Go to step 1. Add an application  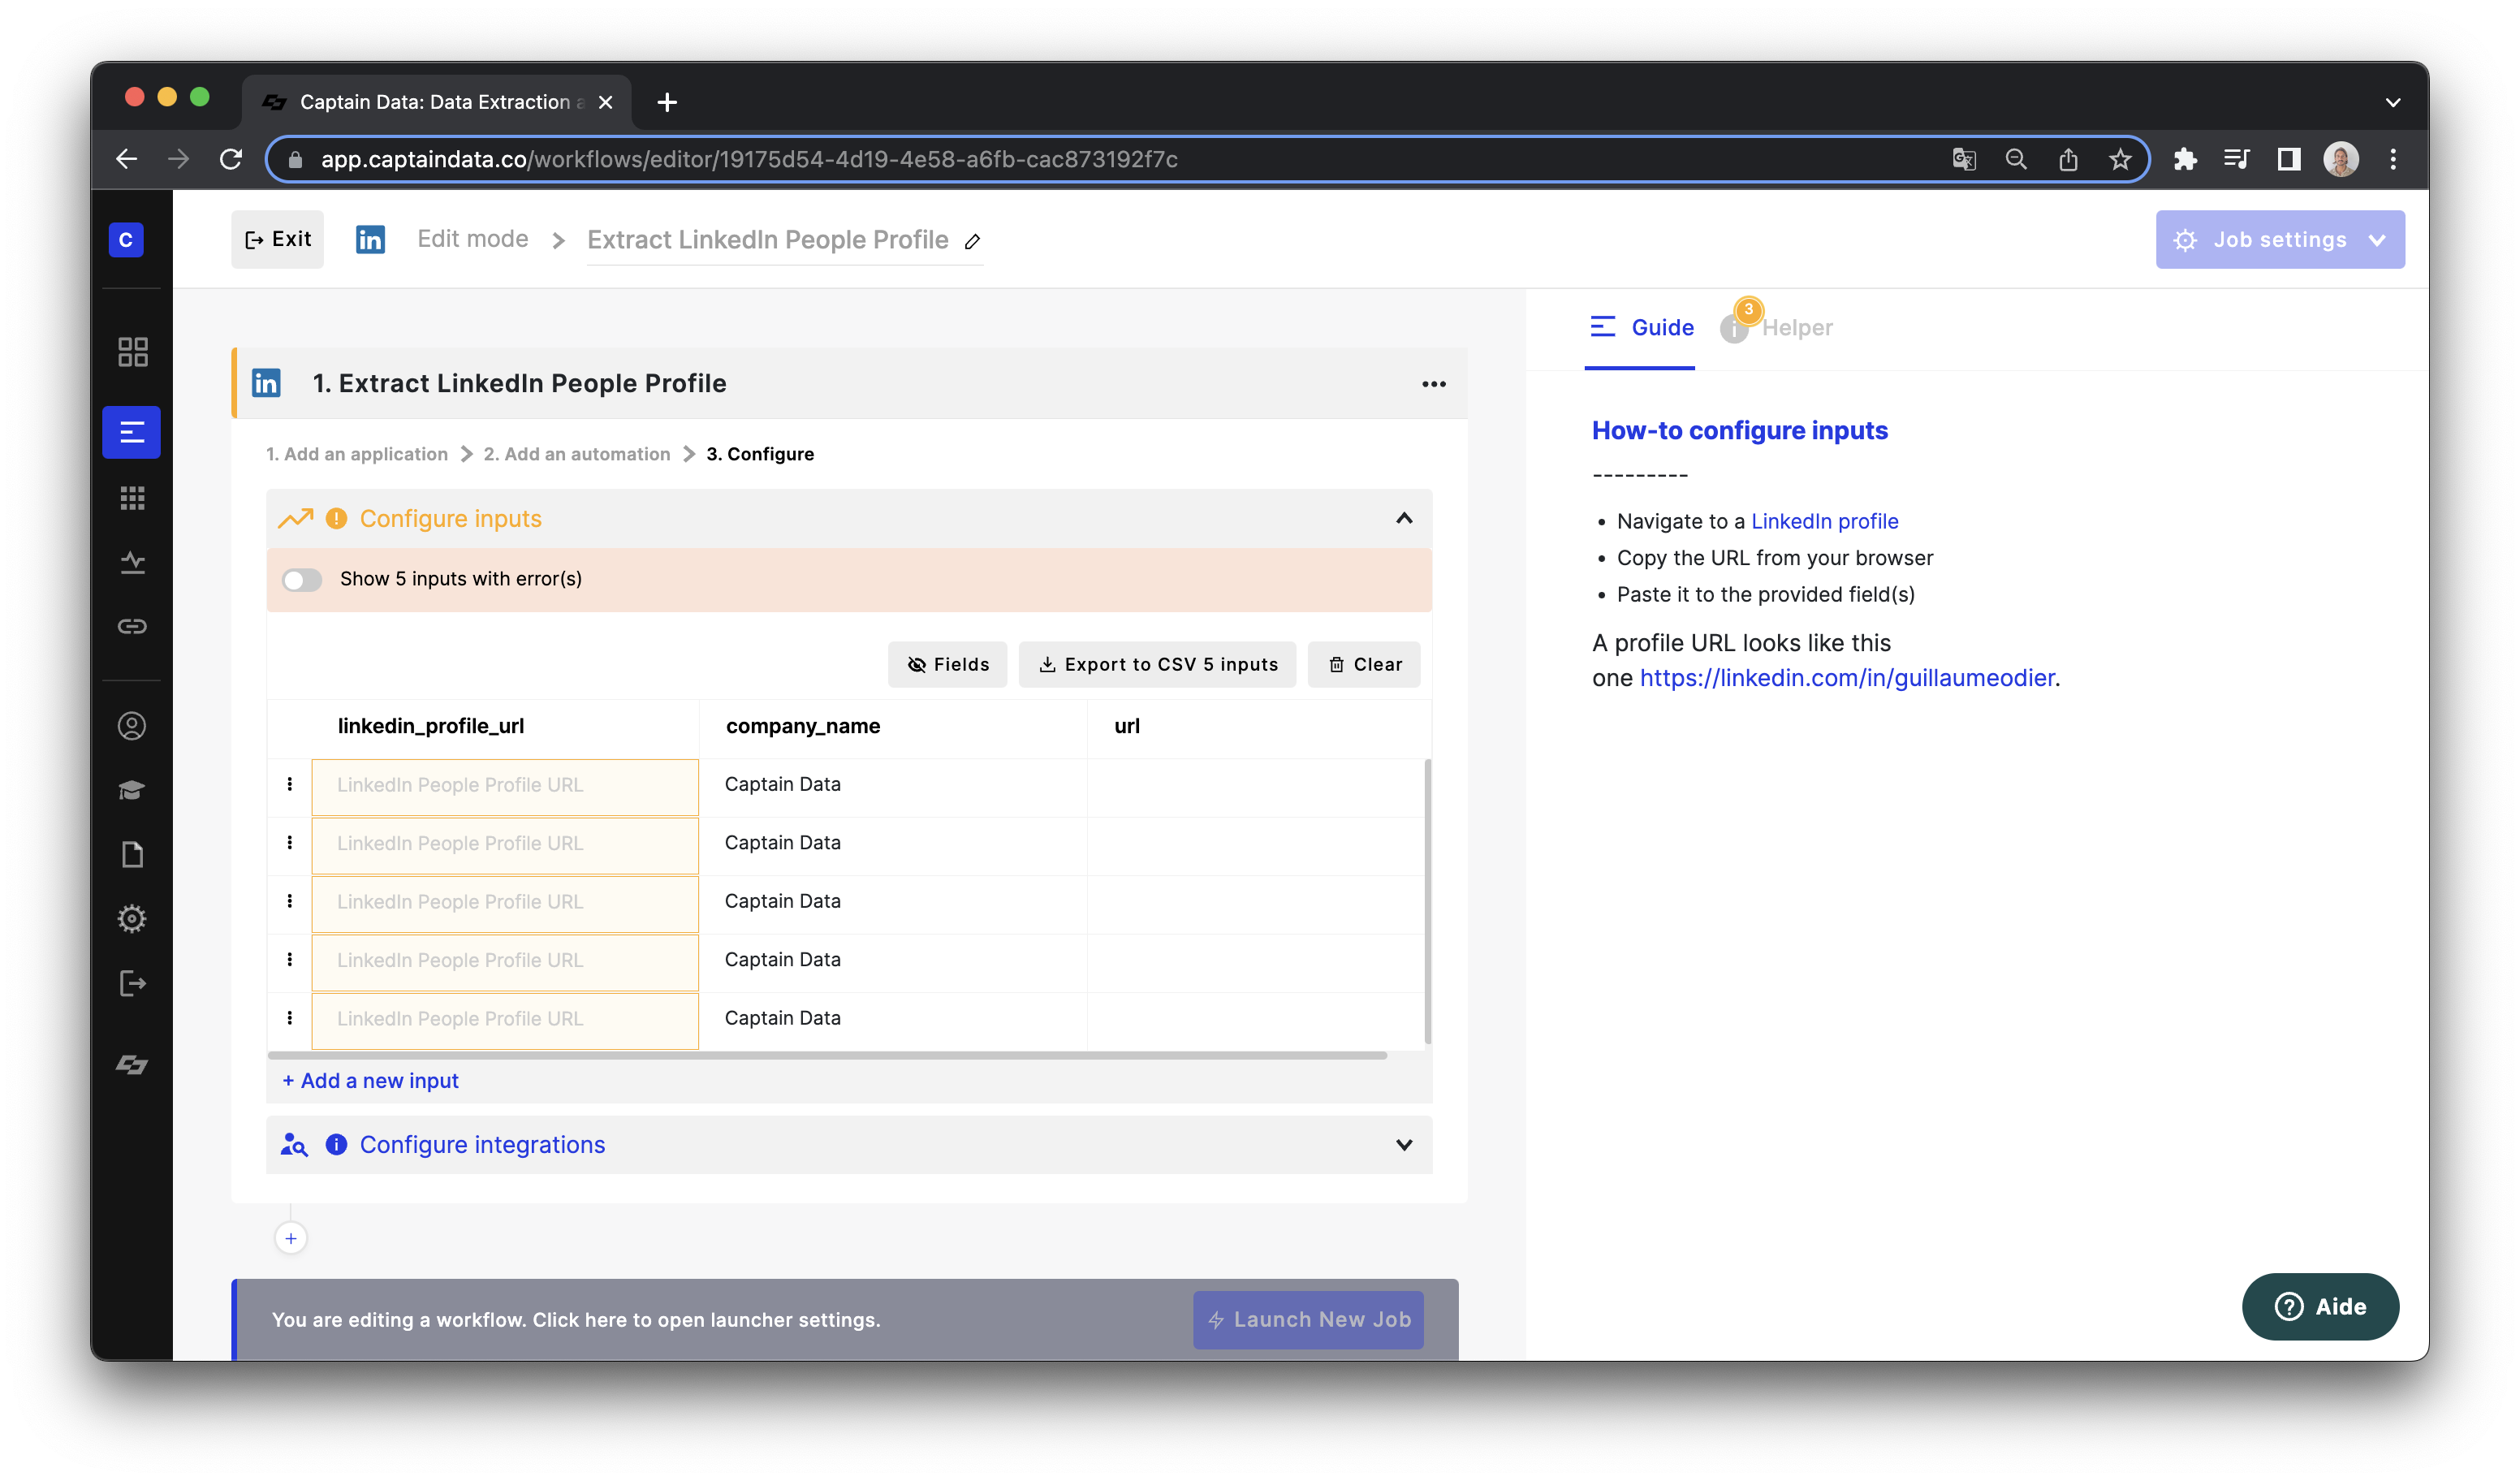(x=357, y=454)
